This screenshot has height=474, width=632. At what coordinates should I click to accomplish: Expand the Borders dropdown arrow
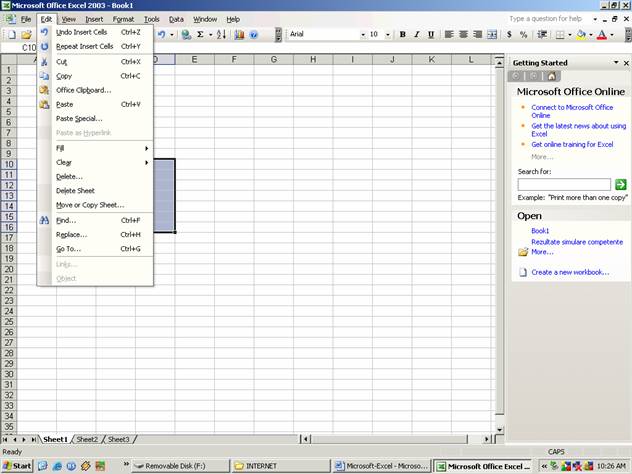pyautogui.click(x=570, y=35)
